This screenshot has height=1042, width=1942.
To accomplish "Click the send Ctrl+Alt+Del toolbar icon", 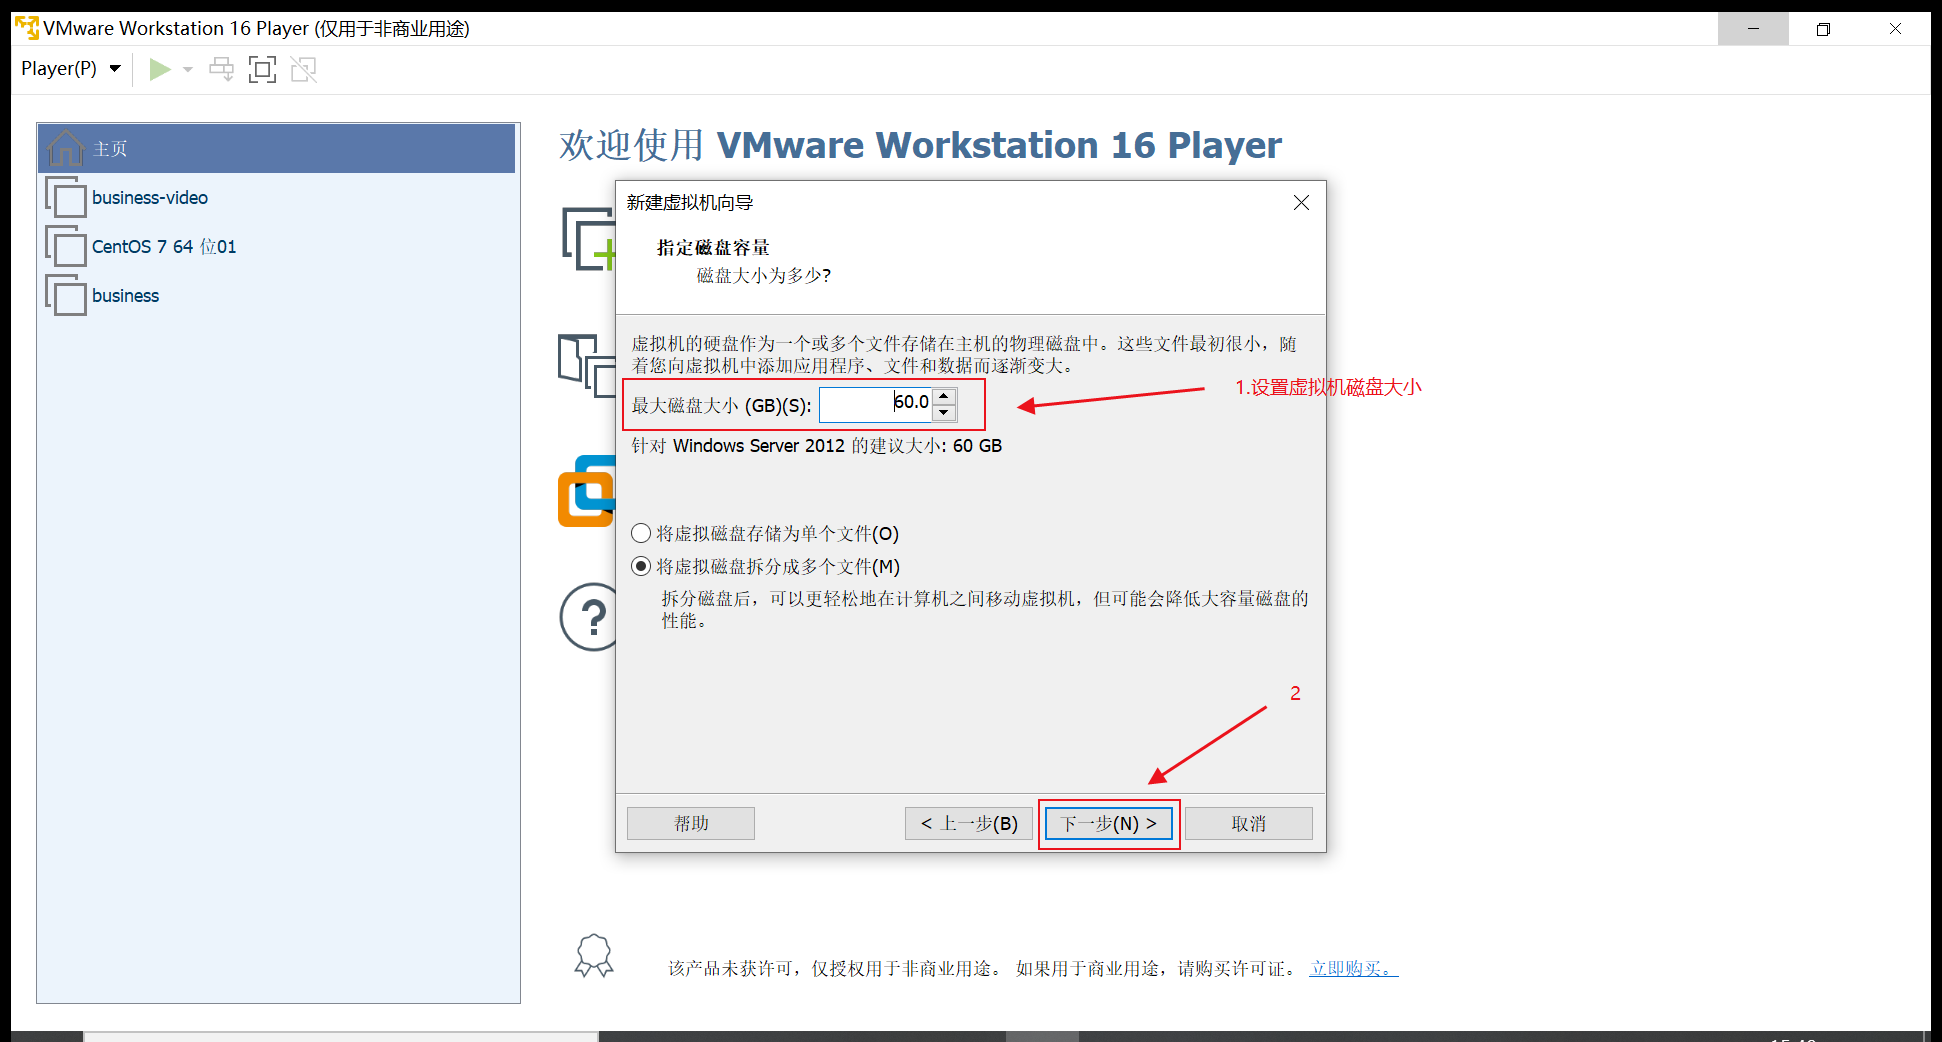I will (221, 69).
